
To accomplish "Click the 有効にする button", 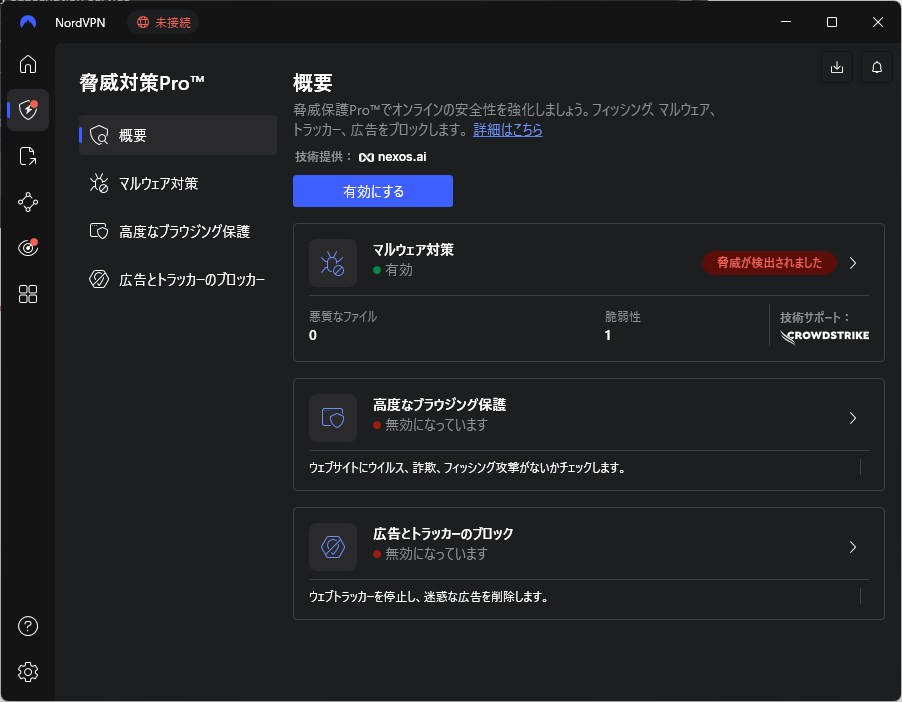I will click(x=372, y=191).
